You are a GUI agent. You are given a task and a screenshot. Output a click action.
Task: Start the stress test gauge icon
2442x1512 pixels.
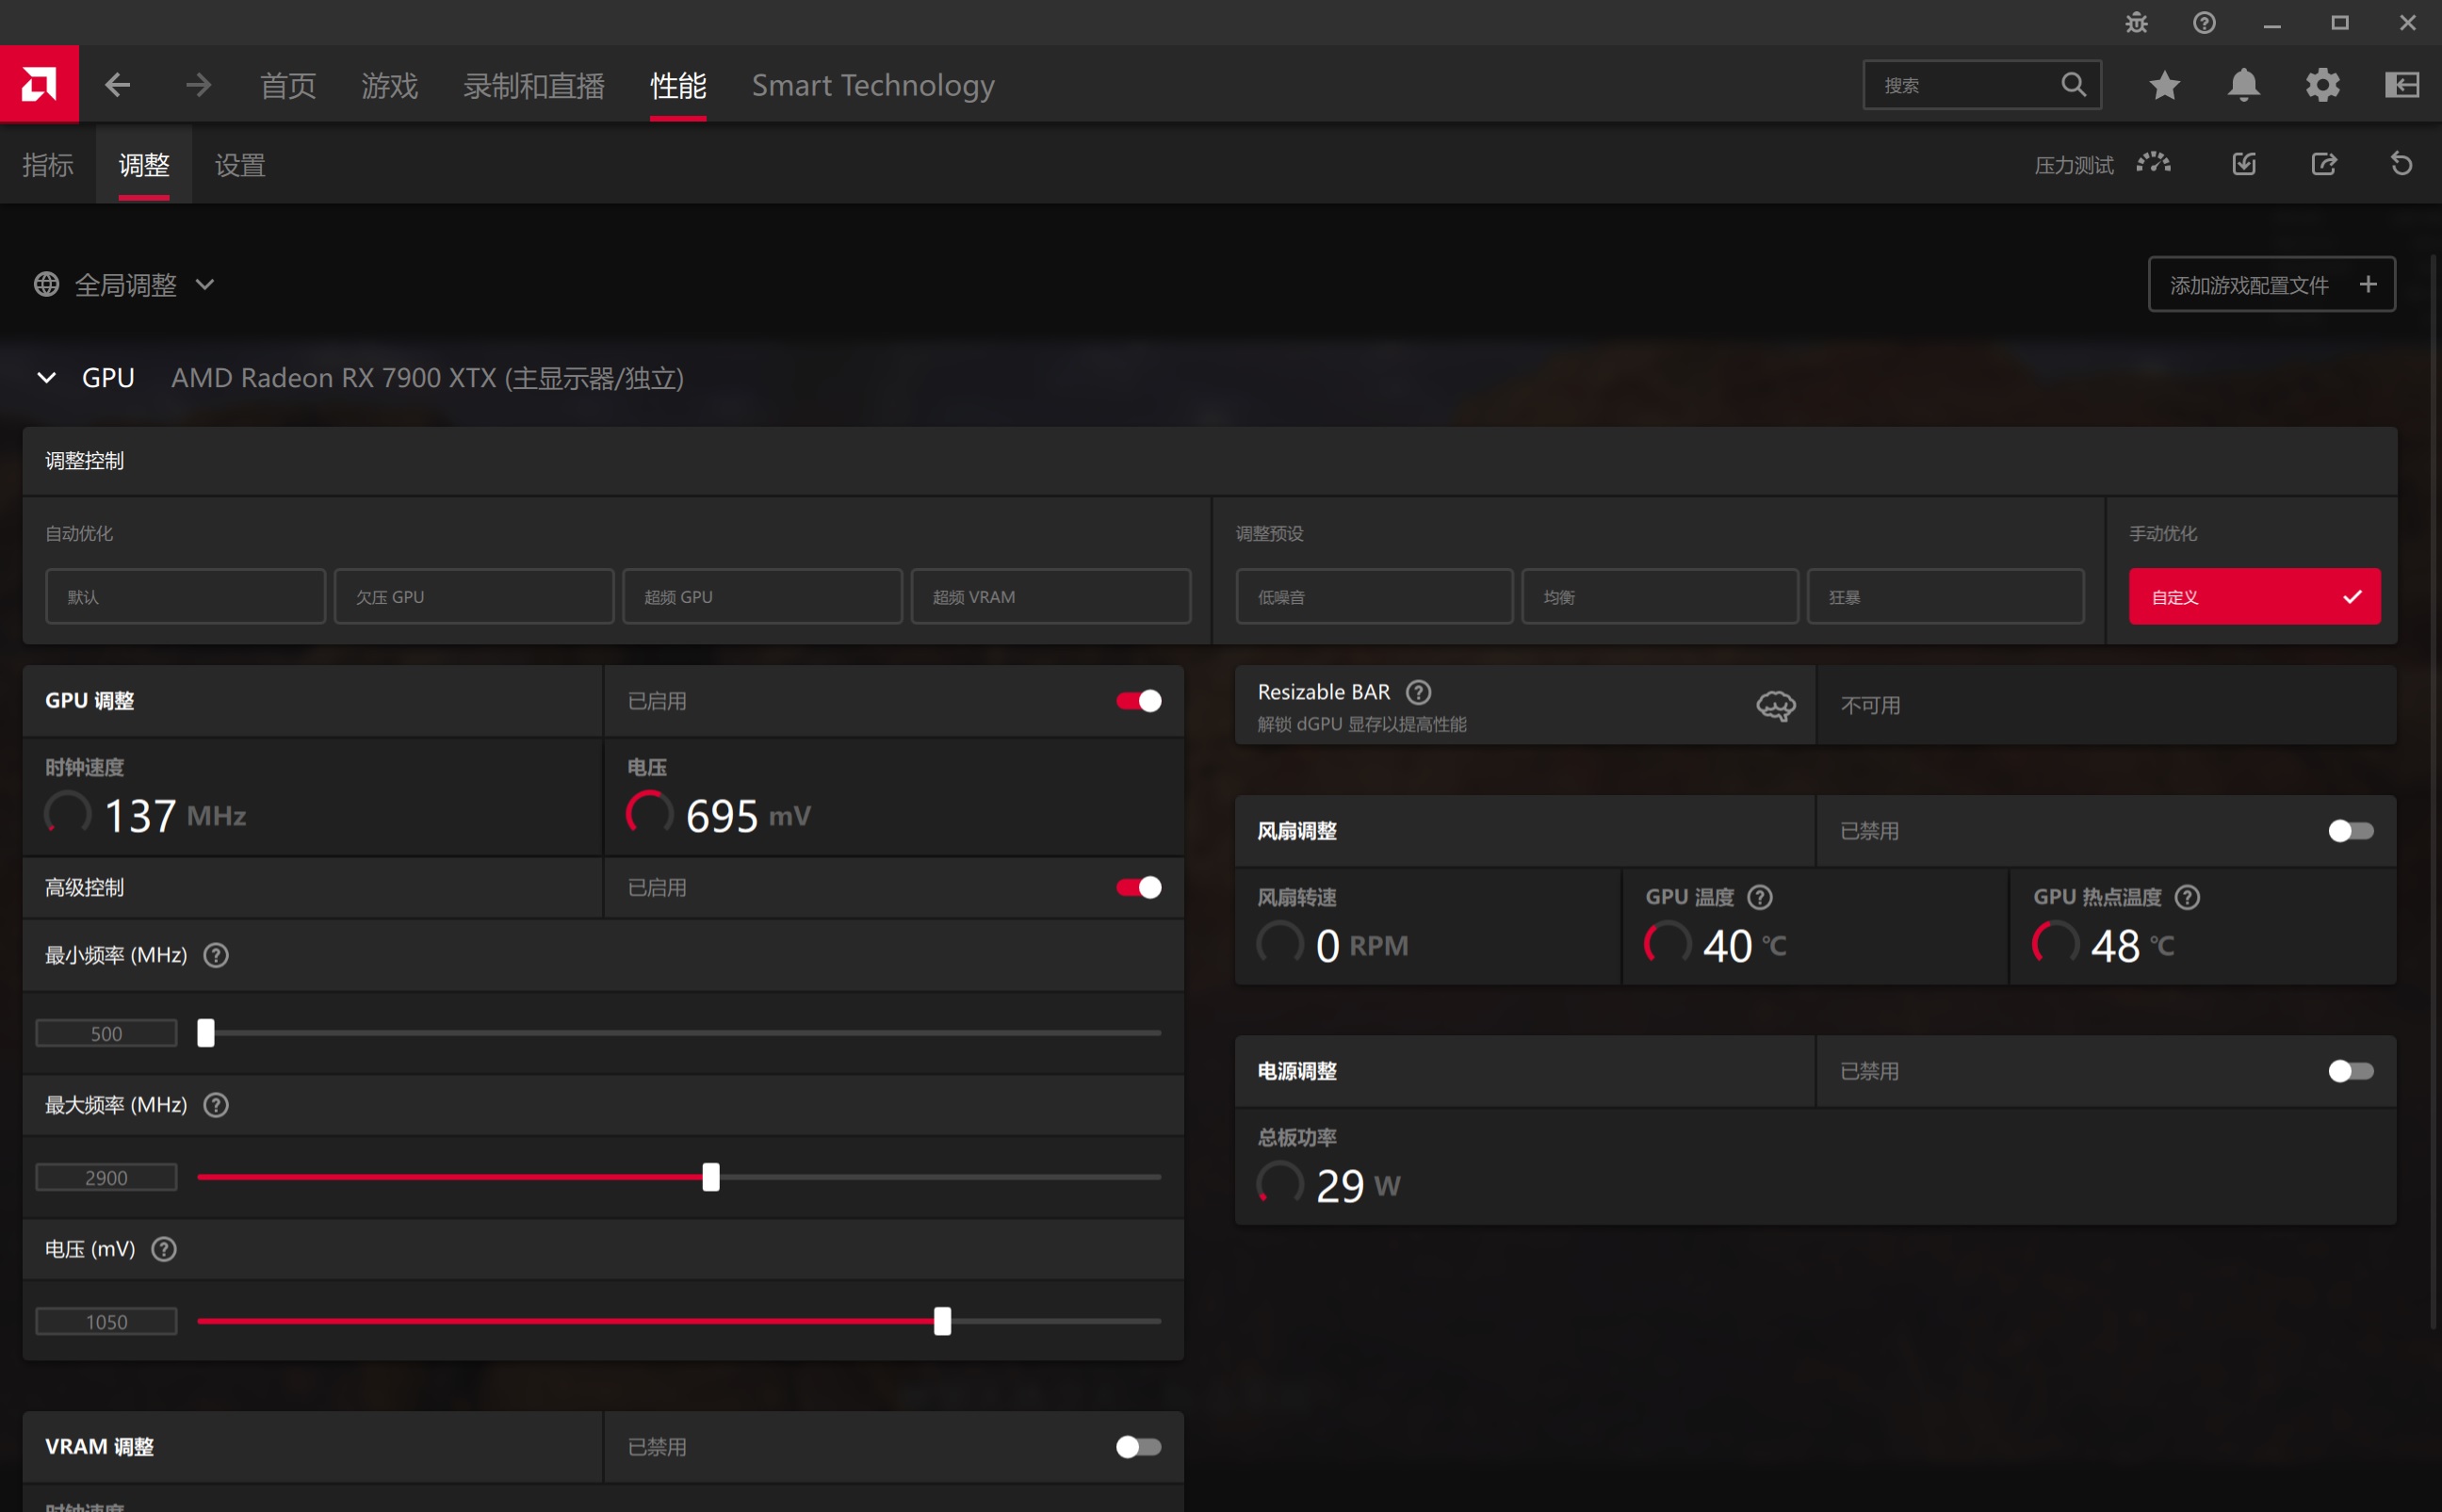(2154, 163)
